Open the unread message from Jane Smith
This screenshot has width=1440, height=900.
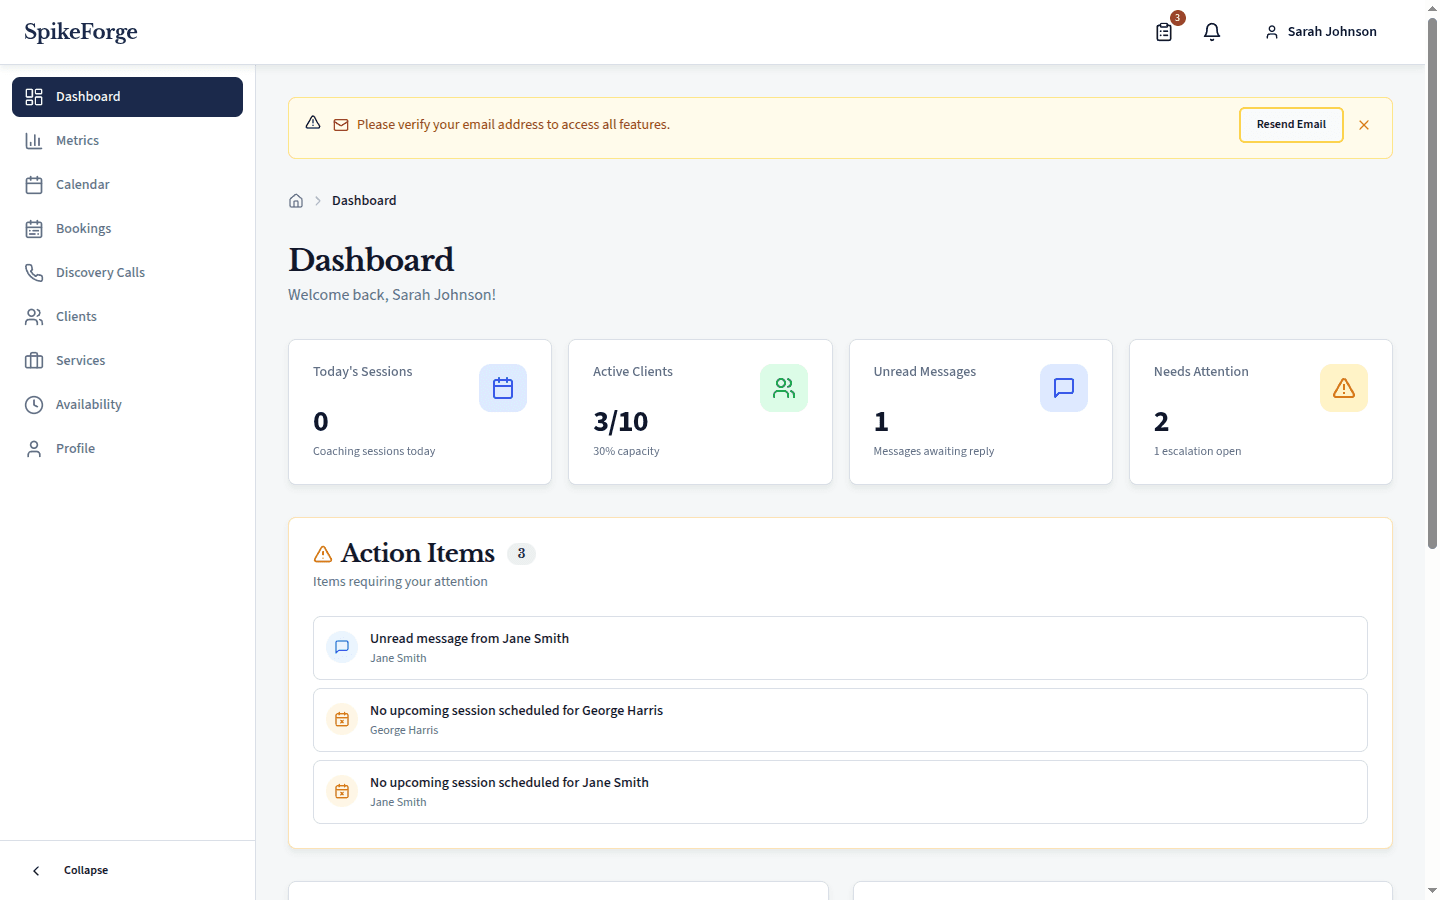[x=840, y=647]
